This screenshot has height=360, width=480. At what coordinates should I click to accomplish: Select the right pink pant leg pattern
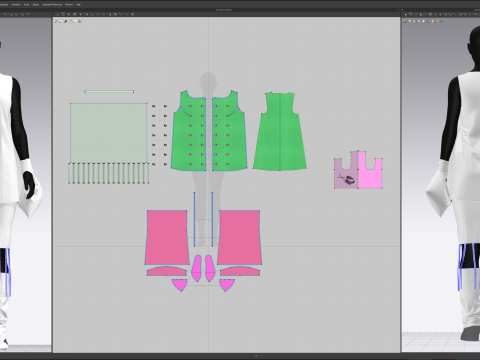pyautogui.click(x=239, y=237)
